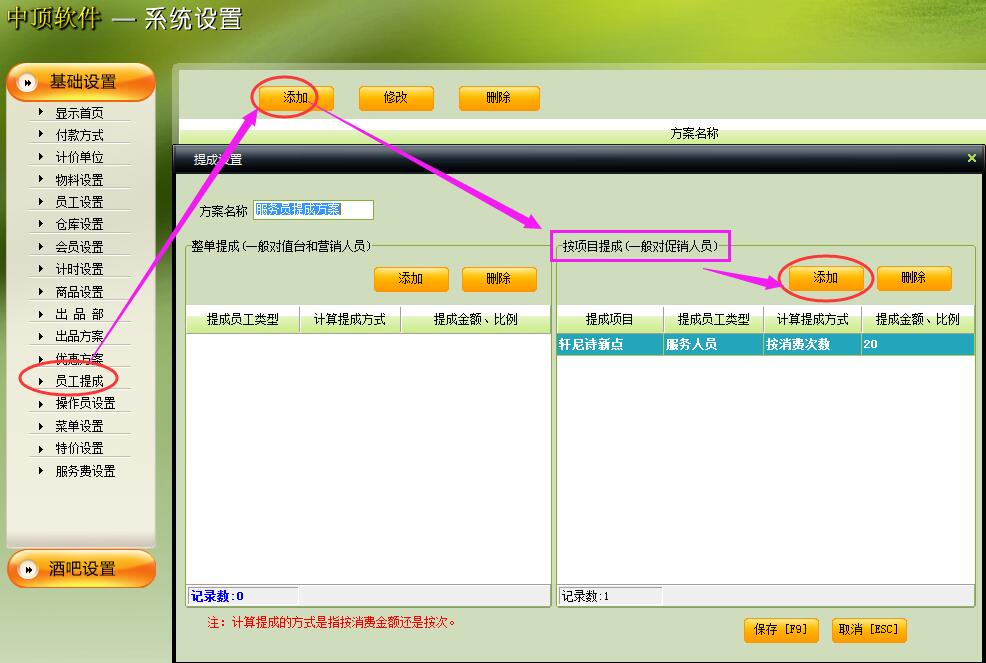Click 删除 under 整单提成 section

[x=499, y=279]
